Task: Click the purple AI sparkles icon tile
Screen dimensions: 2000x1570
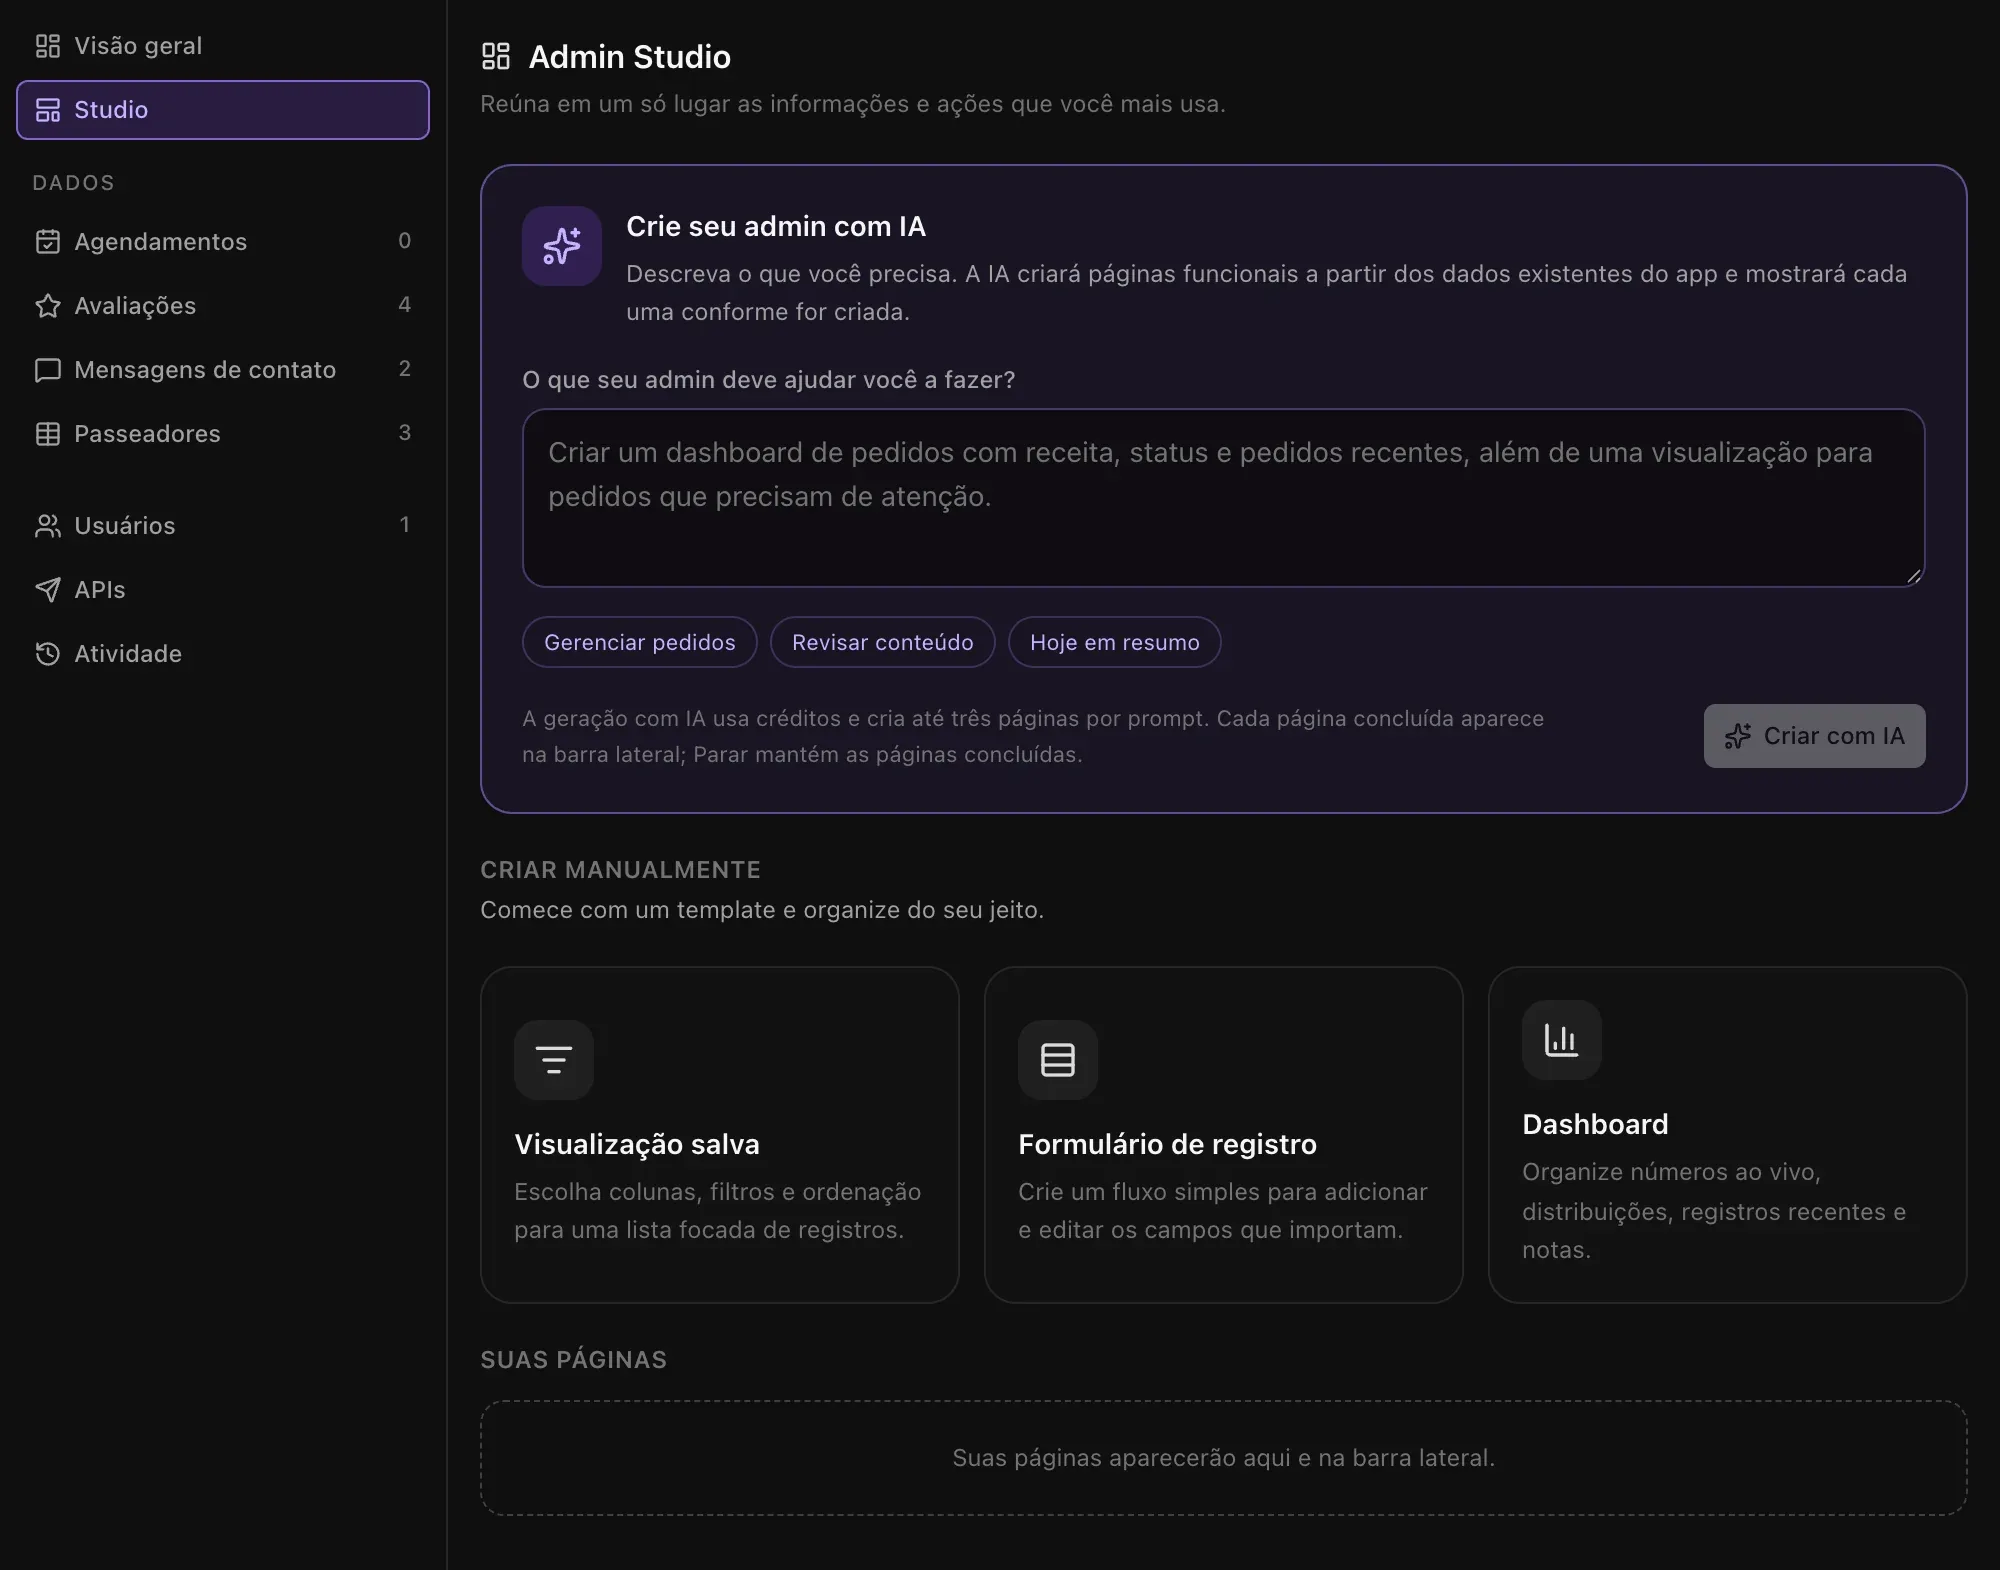Action: point(562,246)
